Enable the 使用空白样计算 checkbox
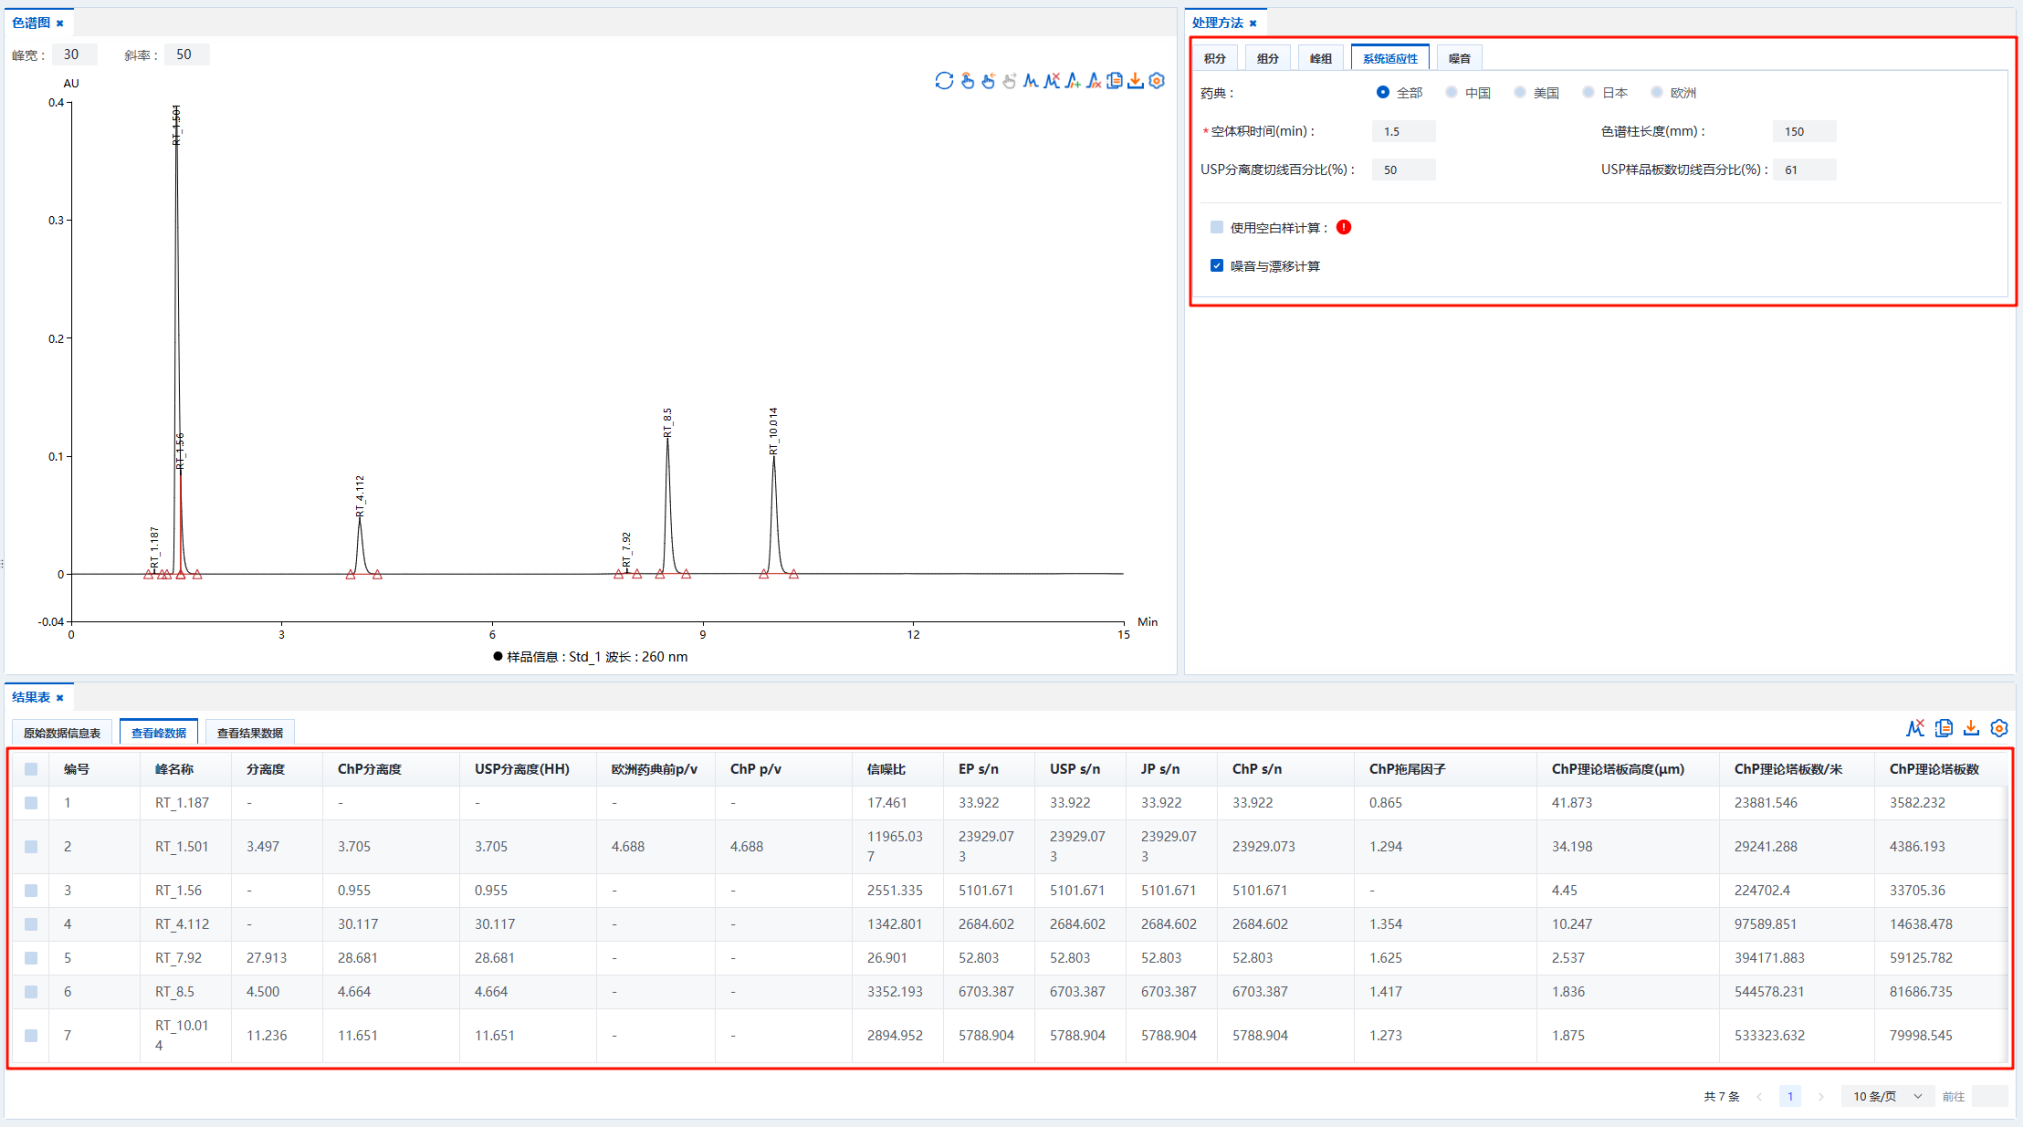Screen dimensions: 2023x1127 pos(1216,227)
